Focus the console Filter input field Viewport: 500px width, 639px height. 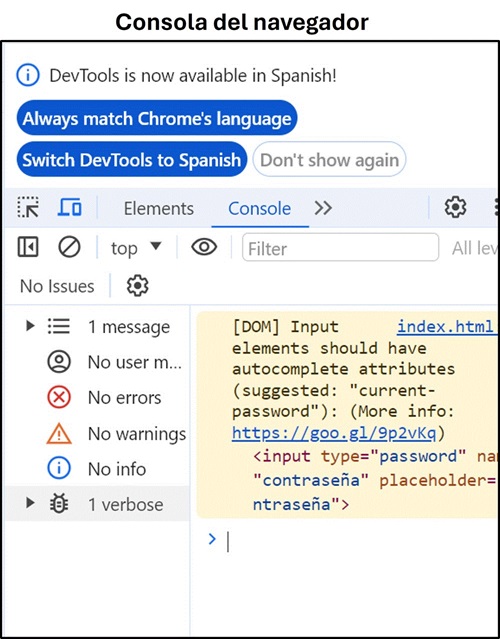[340, 247]
